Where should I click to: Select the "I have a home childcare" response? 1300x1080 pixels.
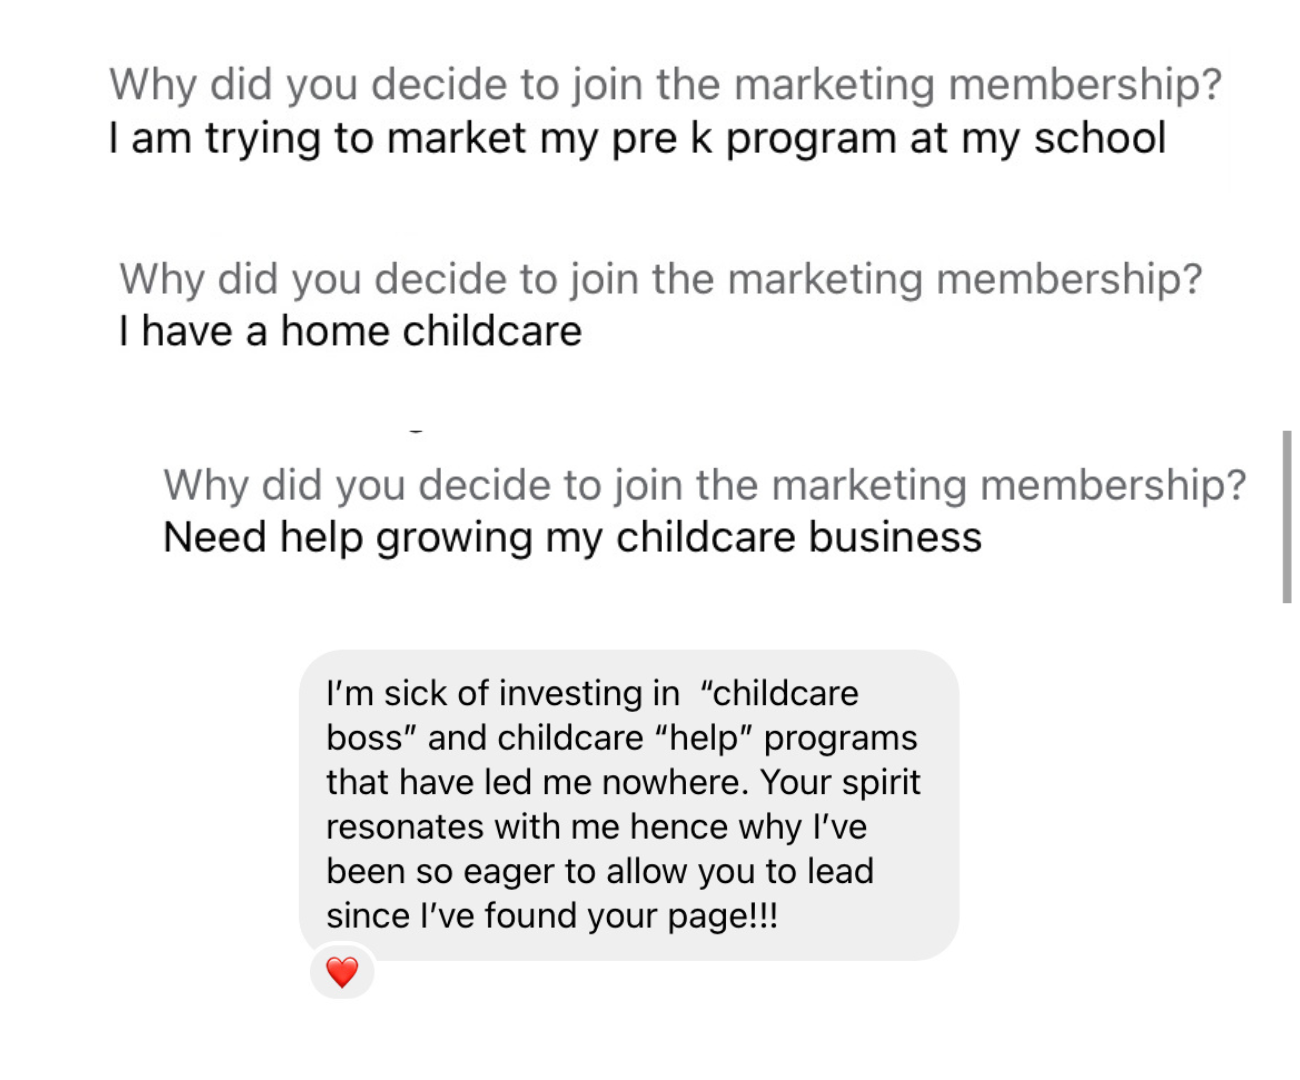[350, 331]
